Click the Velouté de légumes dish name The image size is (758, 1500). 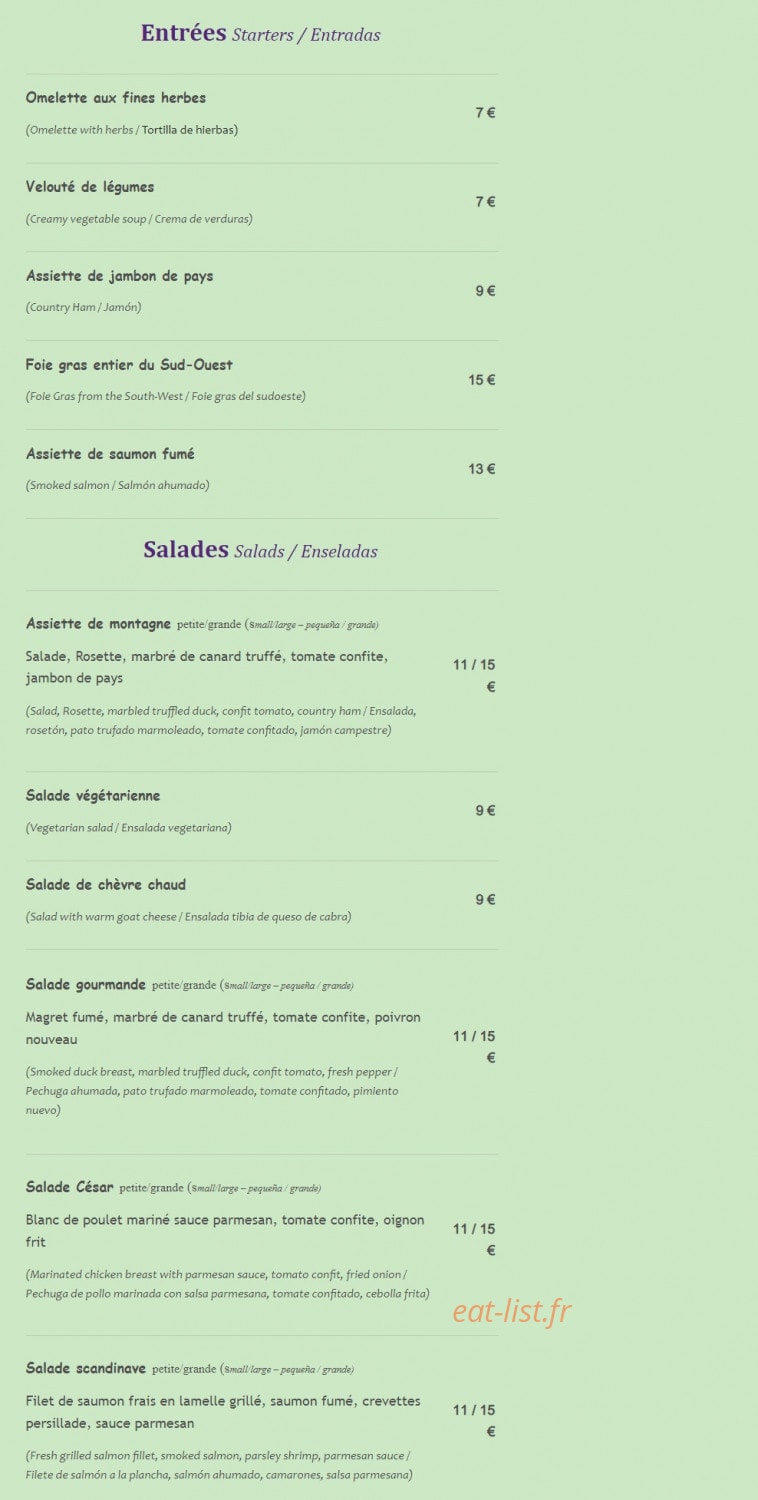click(90, 187)
